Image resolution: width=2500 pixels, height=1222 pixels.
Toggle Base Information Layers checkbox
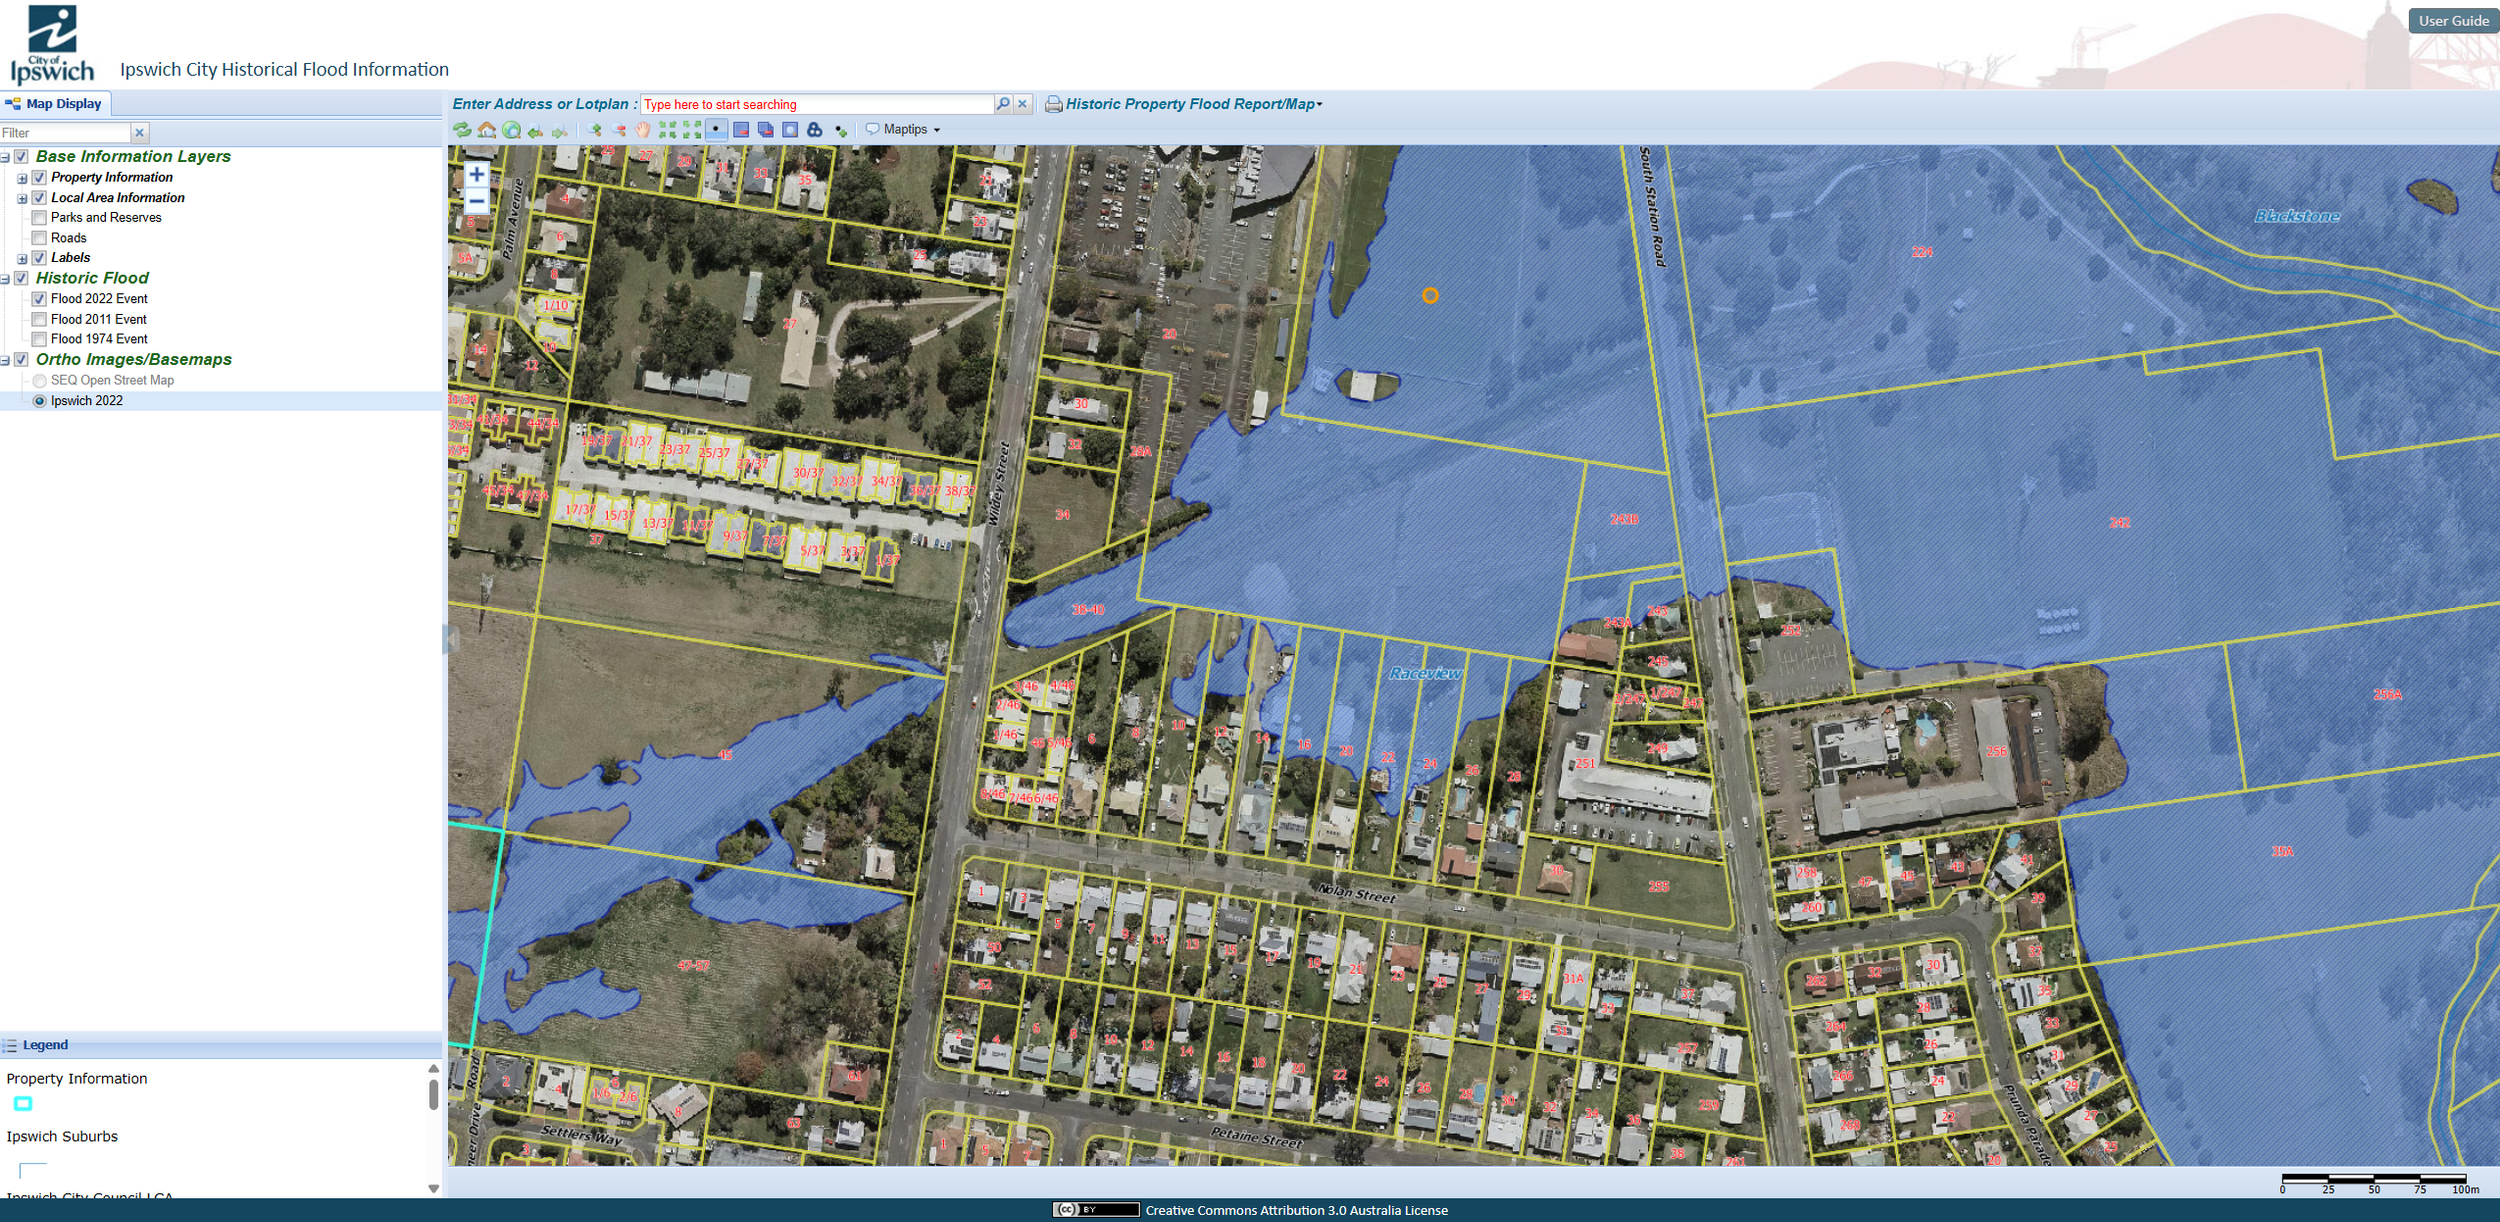click(x=21, y=157)
